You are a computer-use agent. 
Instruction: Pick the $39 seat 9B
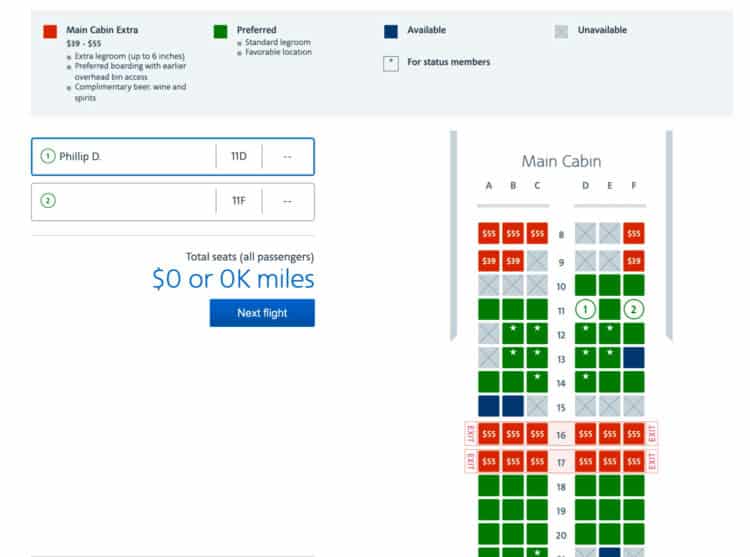pyautogui.click(x=513, y=259)
